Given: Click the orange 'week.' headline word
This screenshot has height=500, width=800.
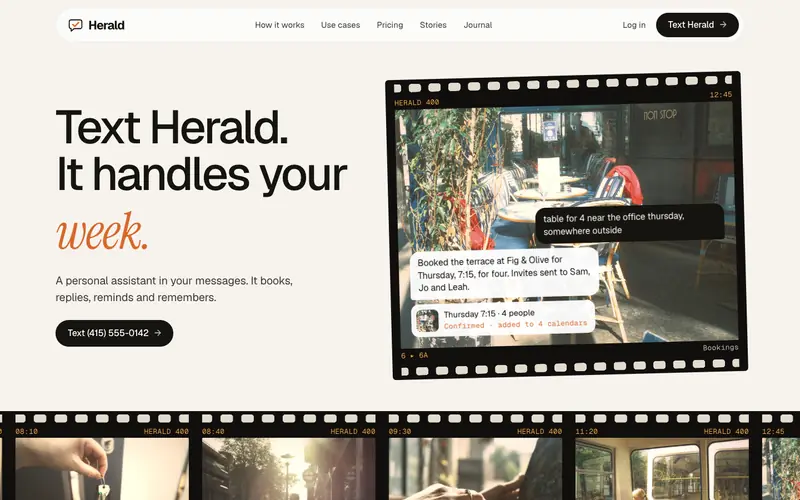Looking at the screenshot, I should click(102, 232).
